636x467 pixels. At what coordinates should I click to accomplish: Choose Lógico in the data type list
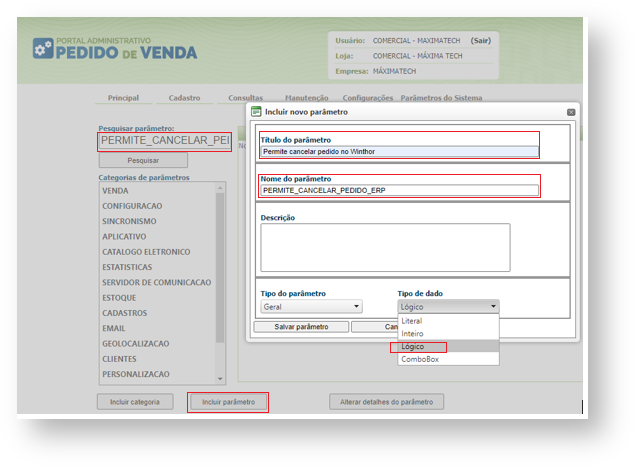[448, 346]
